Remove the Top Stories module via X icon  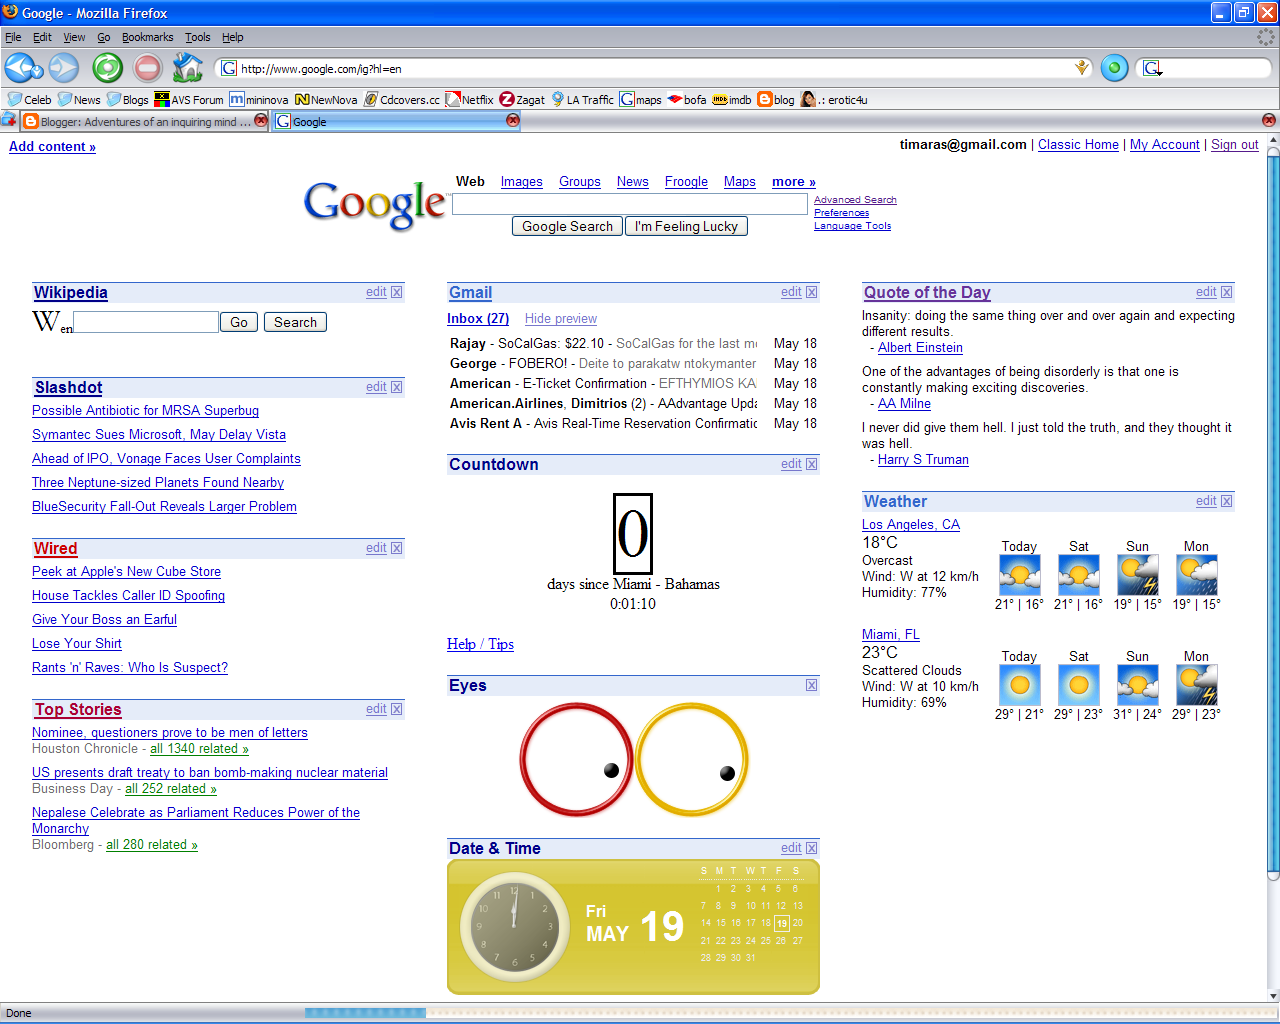397,709
